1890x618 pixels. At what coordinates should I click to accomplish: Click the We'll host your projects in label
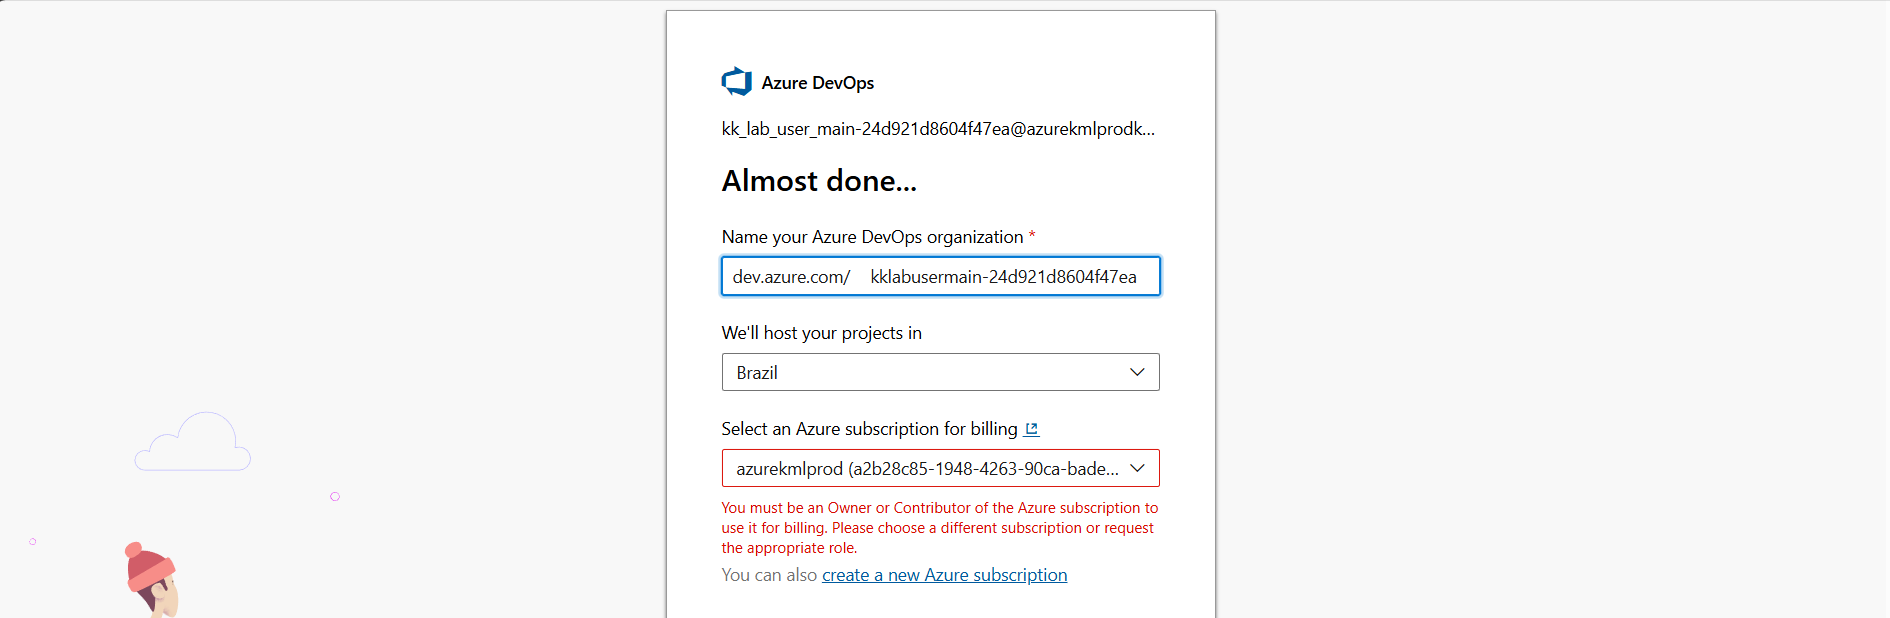(821, 333)
